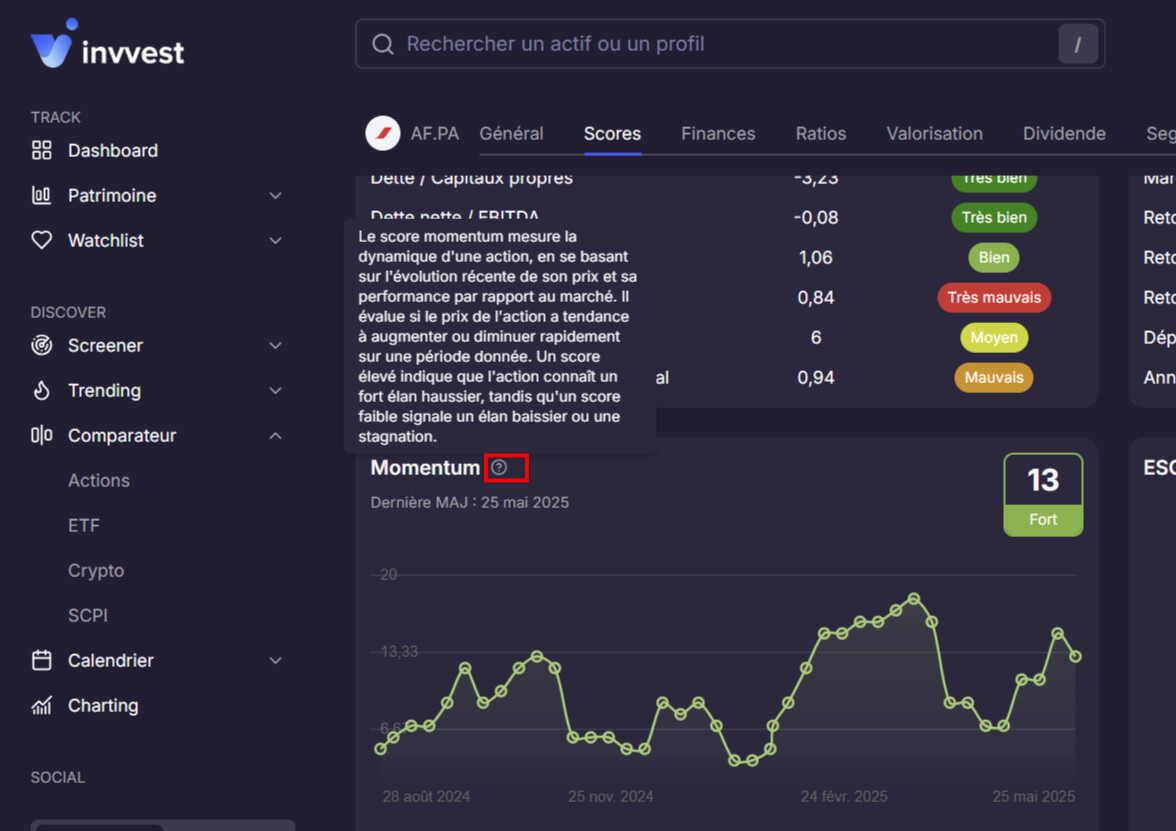1176x831 pixels.
Task: Click the Screener radar icon
Action: coord(42,345)
